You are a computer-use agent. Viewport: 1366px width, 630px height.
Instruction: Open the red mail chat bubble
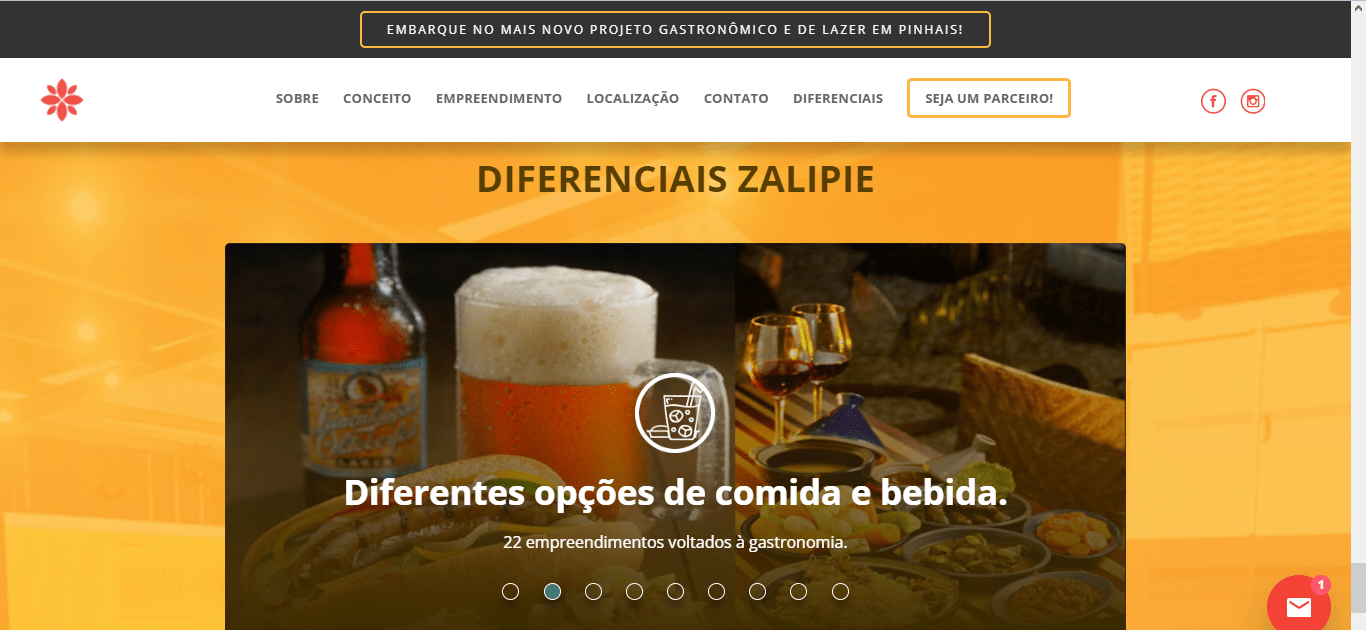click(1299, 603)
